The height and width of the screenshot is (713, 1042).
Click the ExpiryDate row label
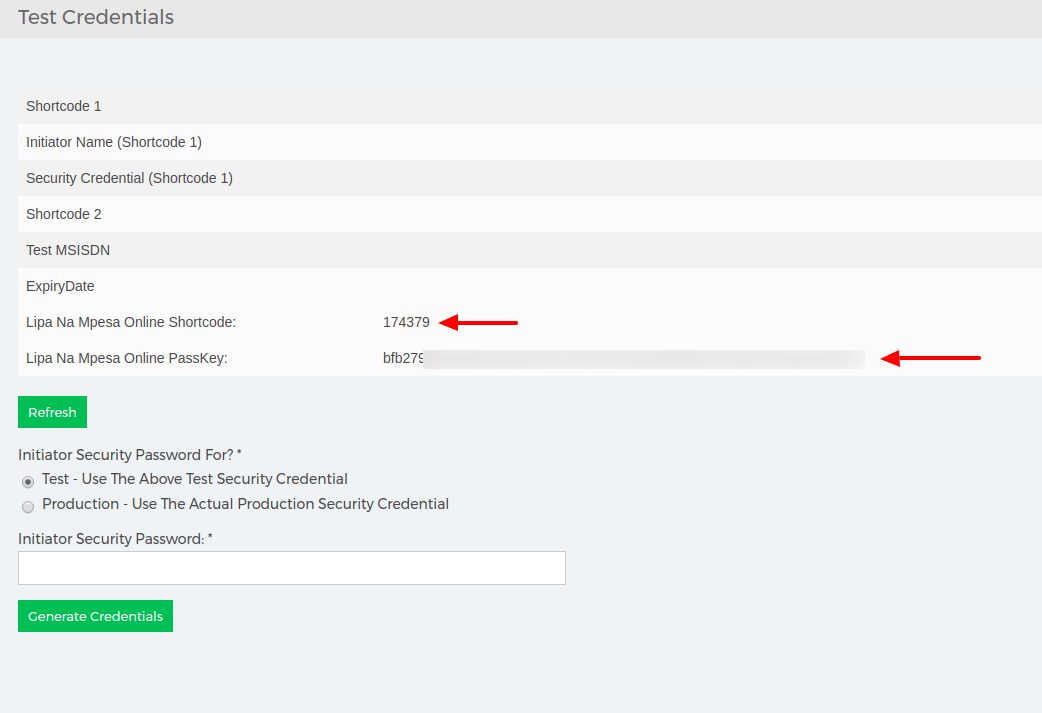click(60, 286)
